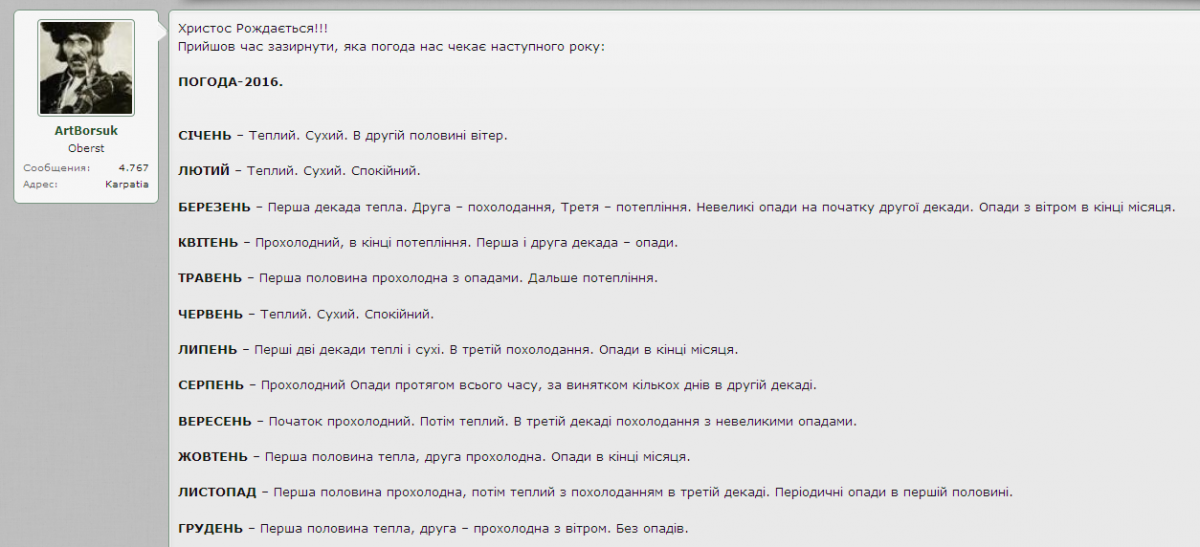Click the ПОГОДА-2016 heading
The image size is (1200, 547).
click(230, 81)
